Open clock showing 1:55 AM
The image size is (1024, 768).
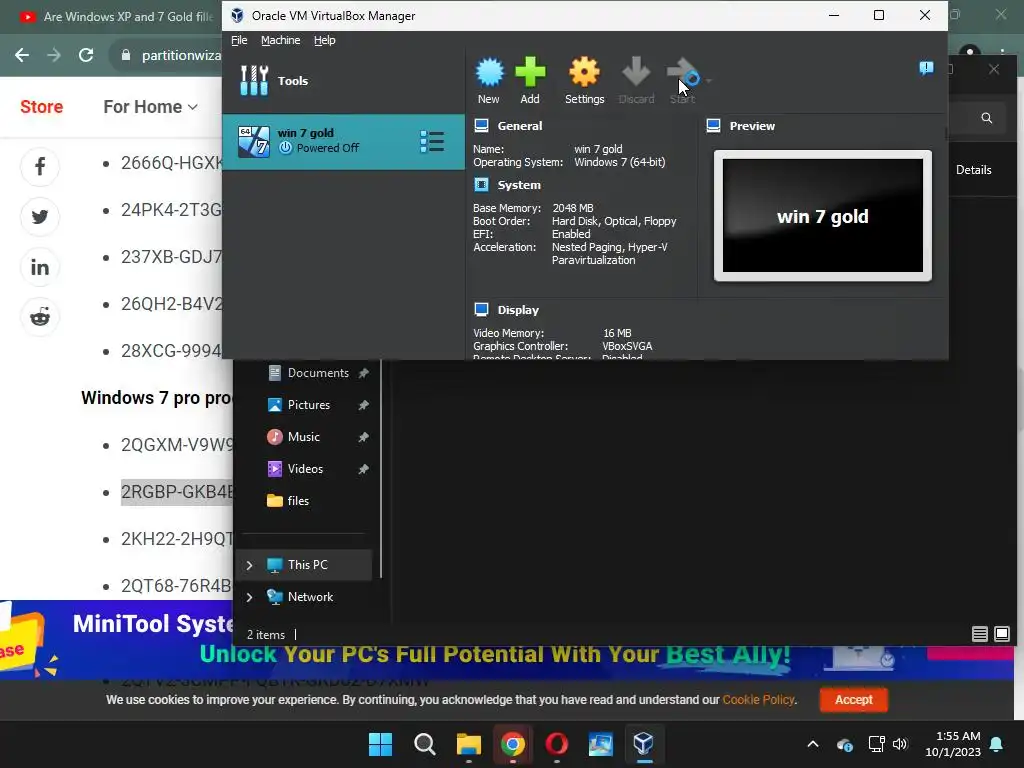(953, 744)
